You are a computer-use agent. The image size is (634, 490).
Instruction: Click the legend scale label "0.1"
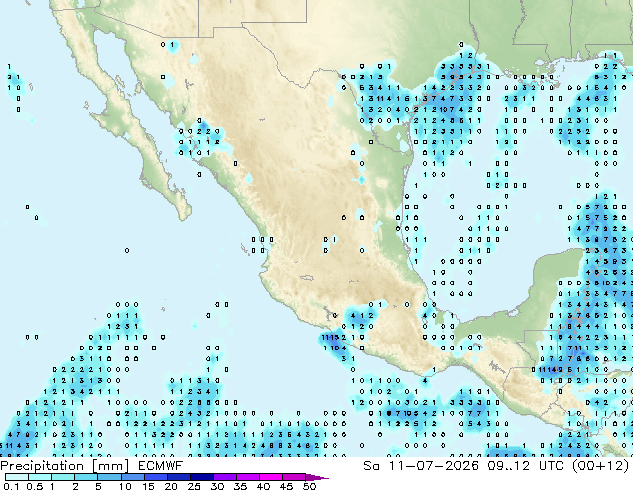tap(11, 486)
